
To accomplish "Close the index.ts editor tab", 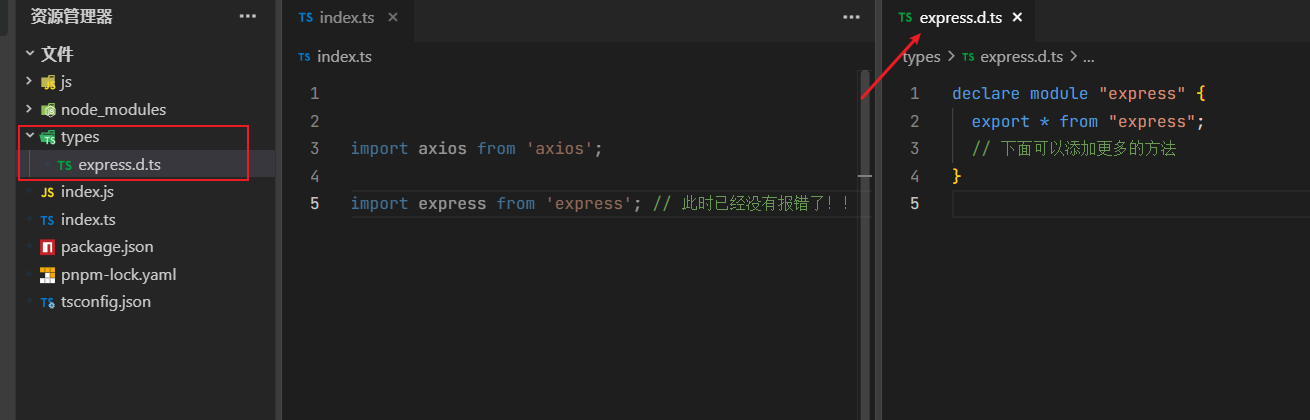I will click(x=393, y=18).
